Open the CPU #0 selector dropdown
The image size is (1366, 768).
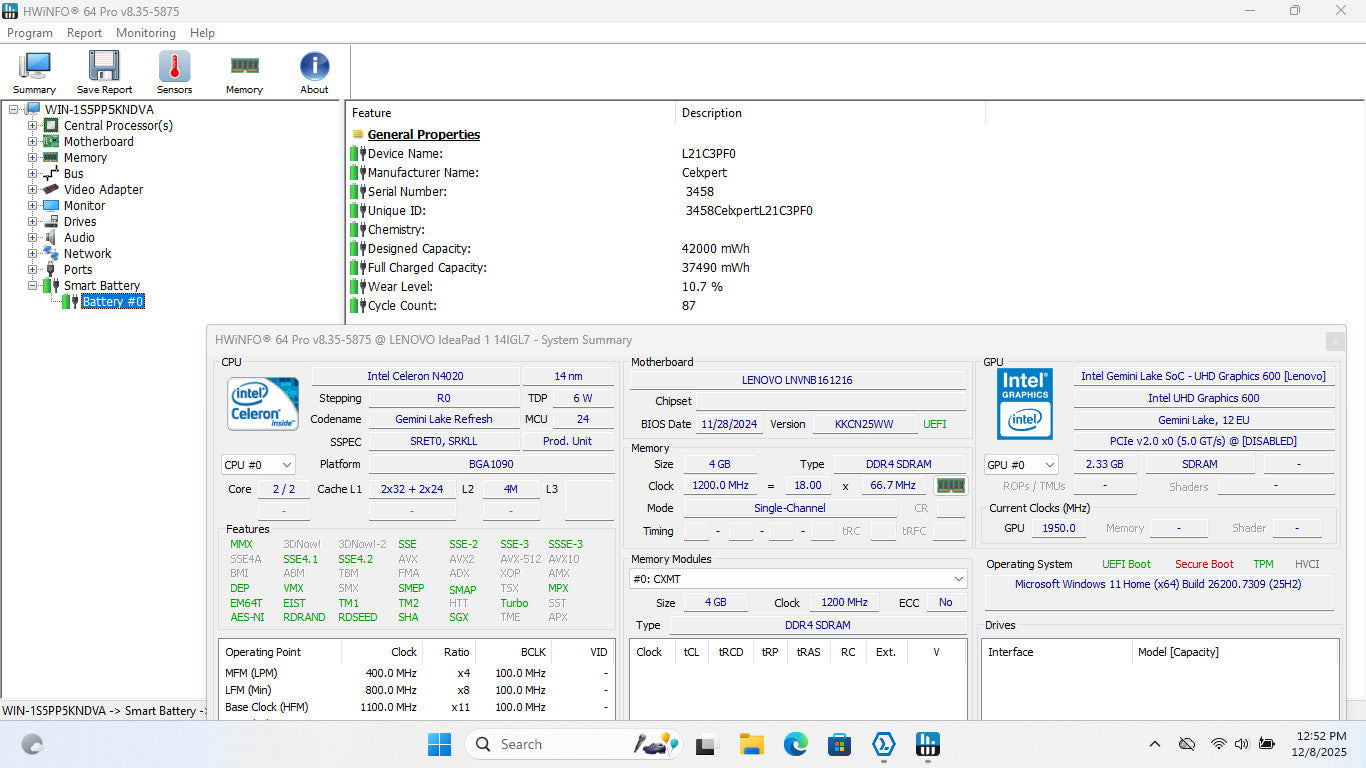[258, 465]
